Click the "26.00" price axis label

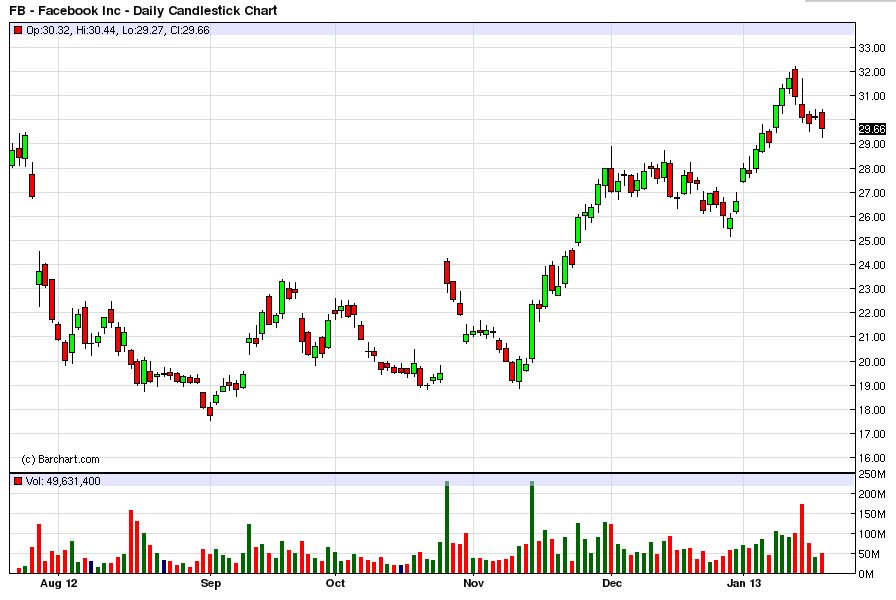[x=872, y=217]
